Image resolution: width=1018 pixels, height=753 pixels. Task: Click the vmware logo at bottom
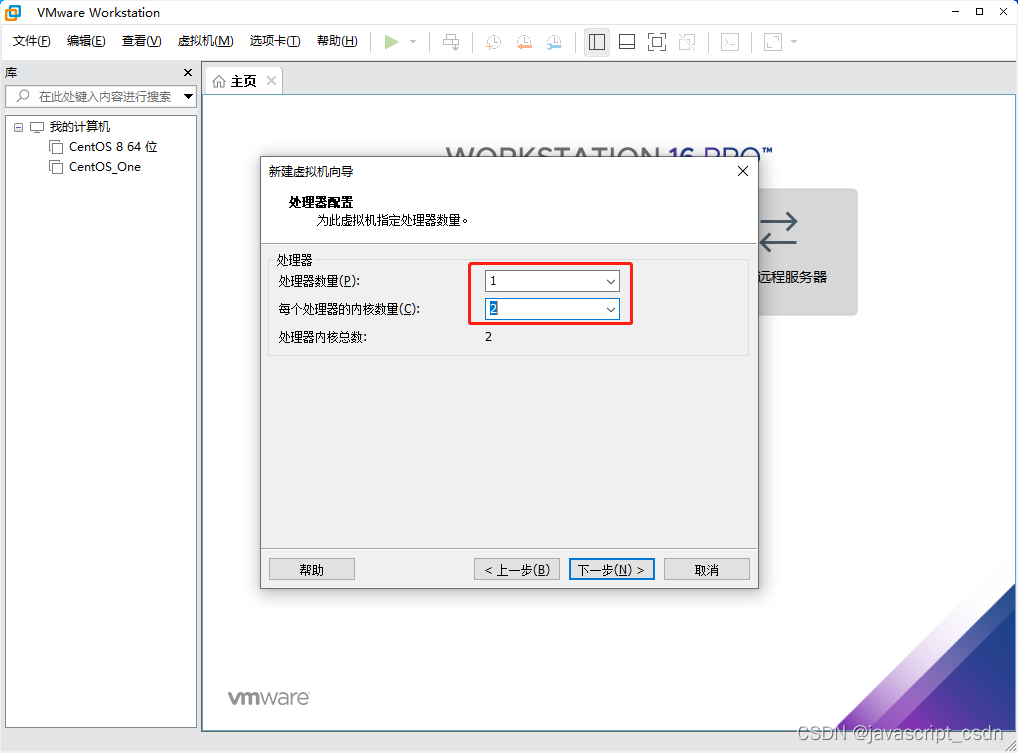269,698
